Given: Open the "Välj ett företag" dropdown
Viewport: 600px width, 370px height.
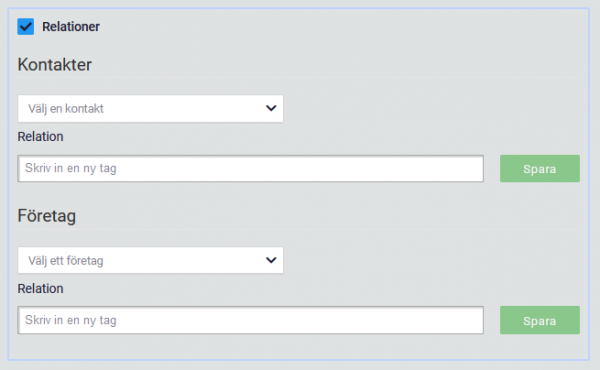Looking at the screenshot, I should (150, 260).
